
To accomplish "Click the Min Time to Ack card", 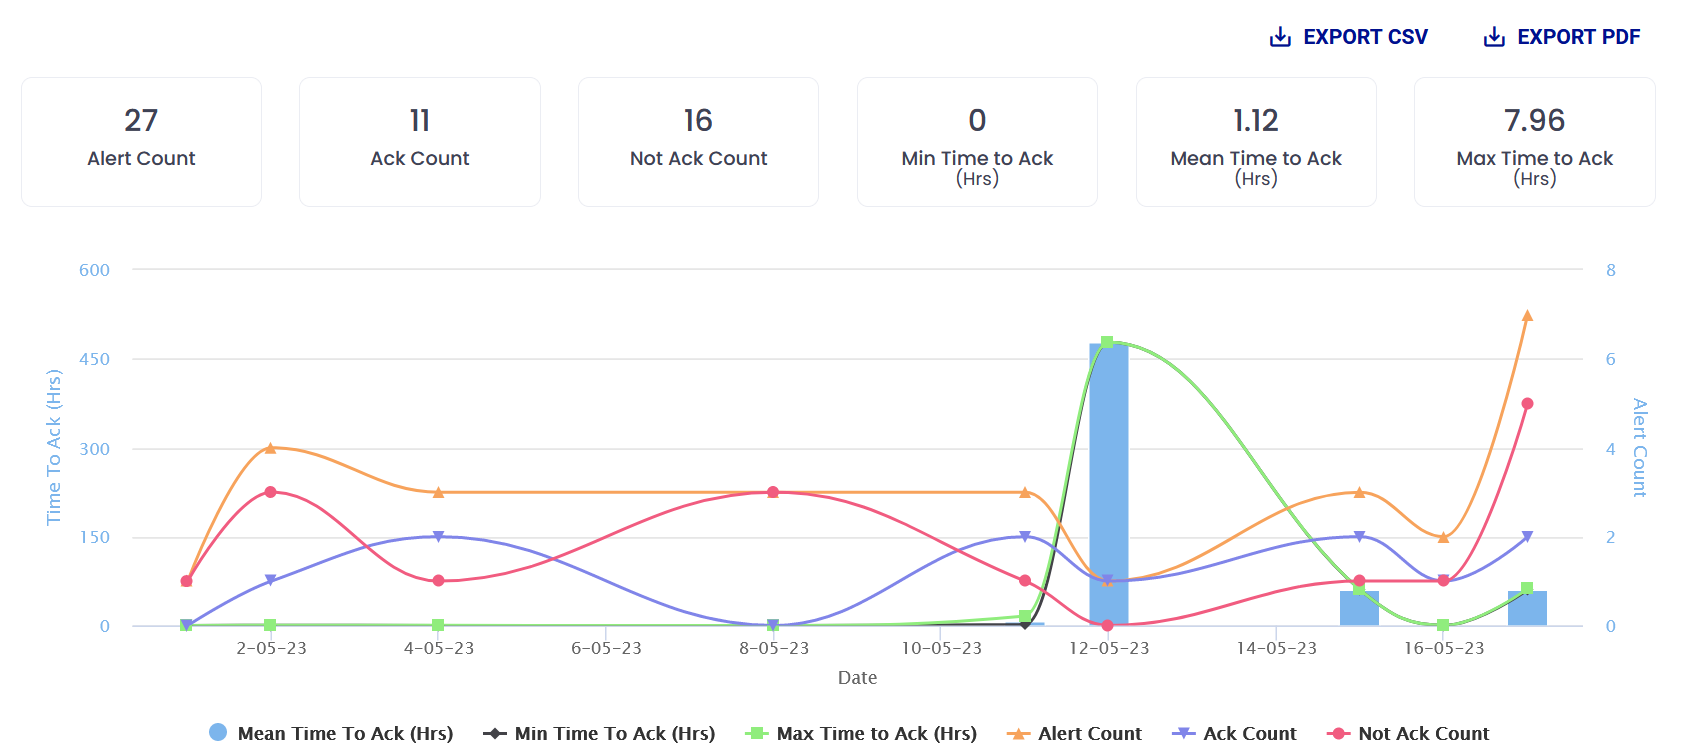I will coord(977,142).
